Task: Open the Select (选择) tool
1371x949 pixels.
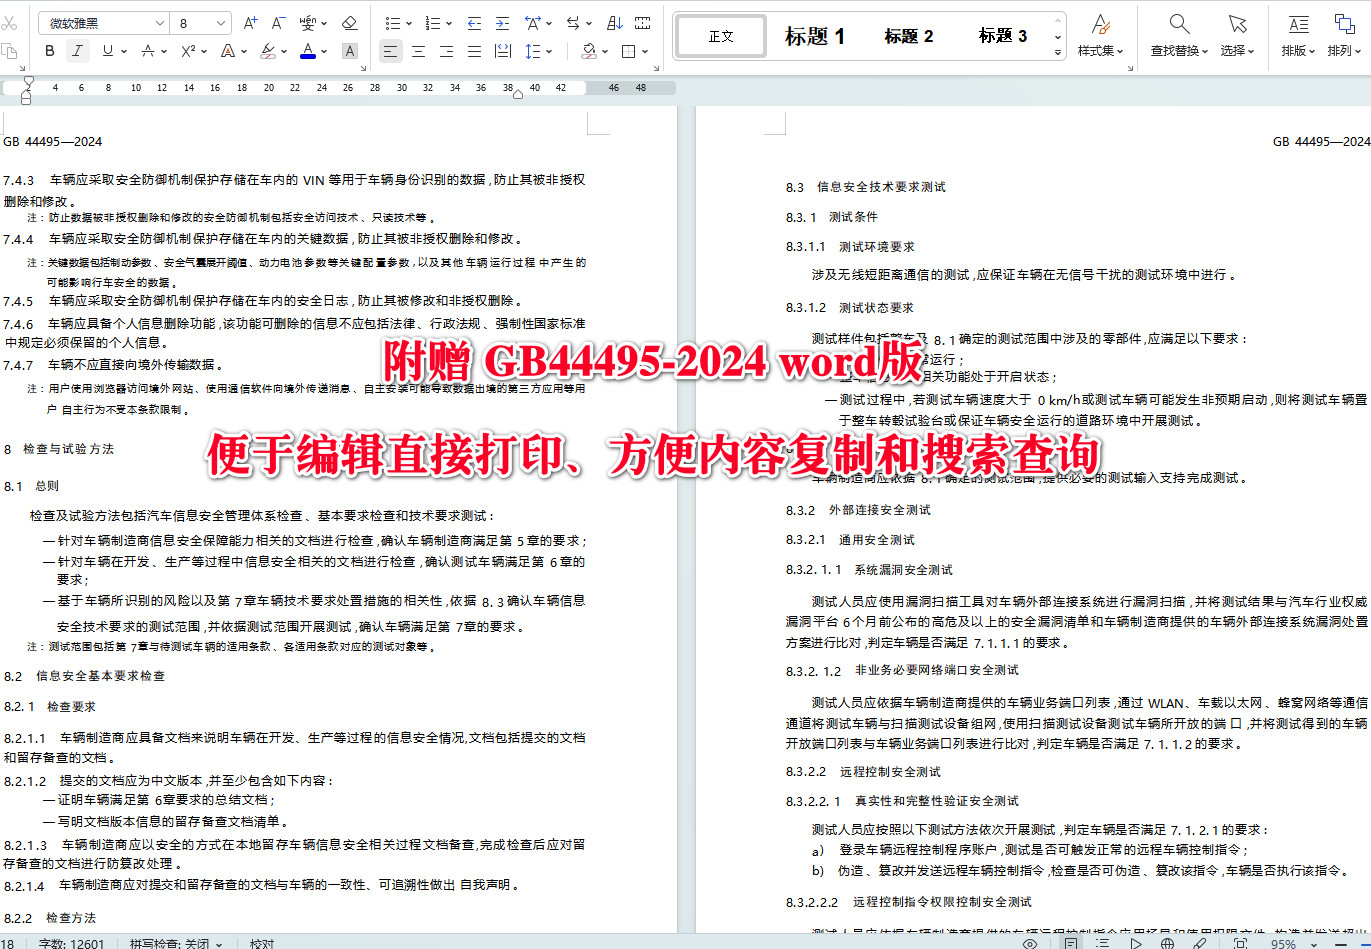Action: click(1237, 35)
